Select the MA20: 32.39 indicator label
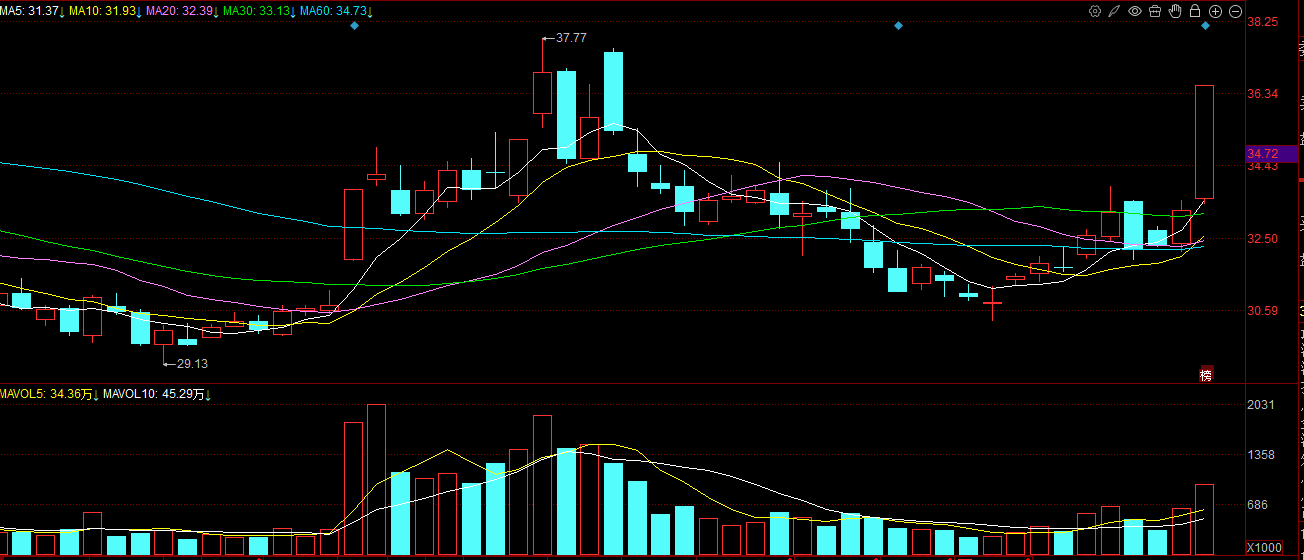The width and height of the screenshot is (1304, 560). (x=182, y=11)
